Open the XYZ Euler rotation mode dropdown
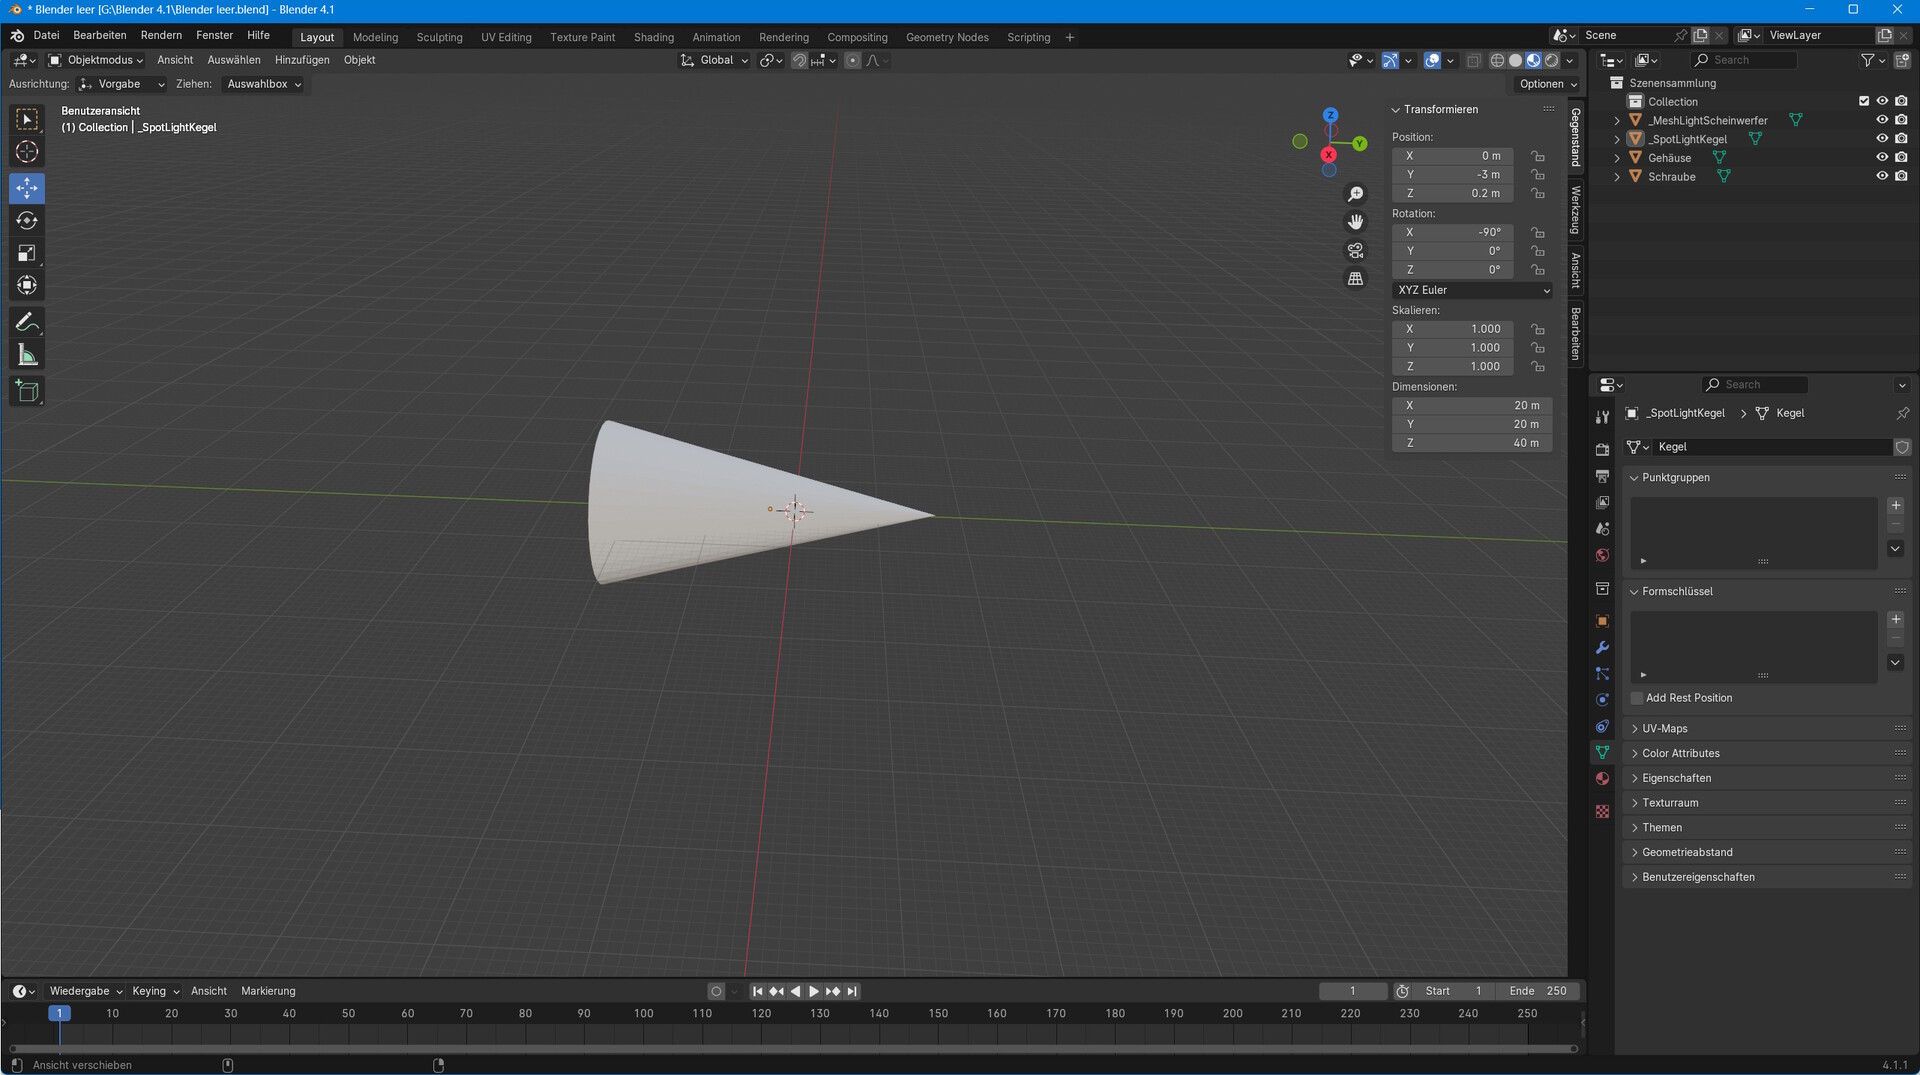 1472,290
